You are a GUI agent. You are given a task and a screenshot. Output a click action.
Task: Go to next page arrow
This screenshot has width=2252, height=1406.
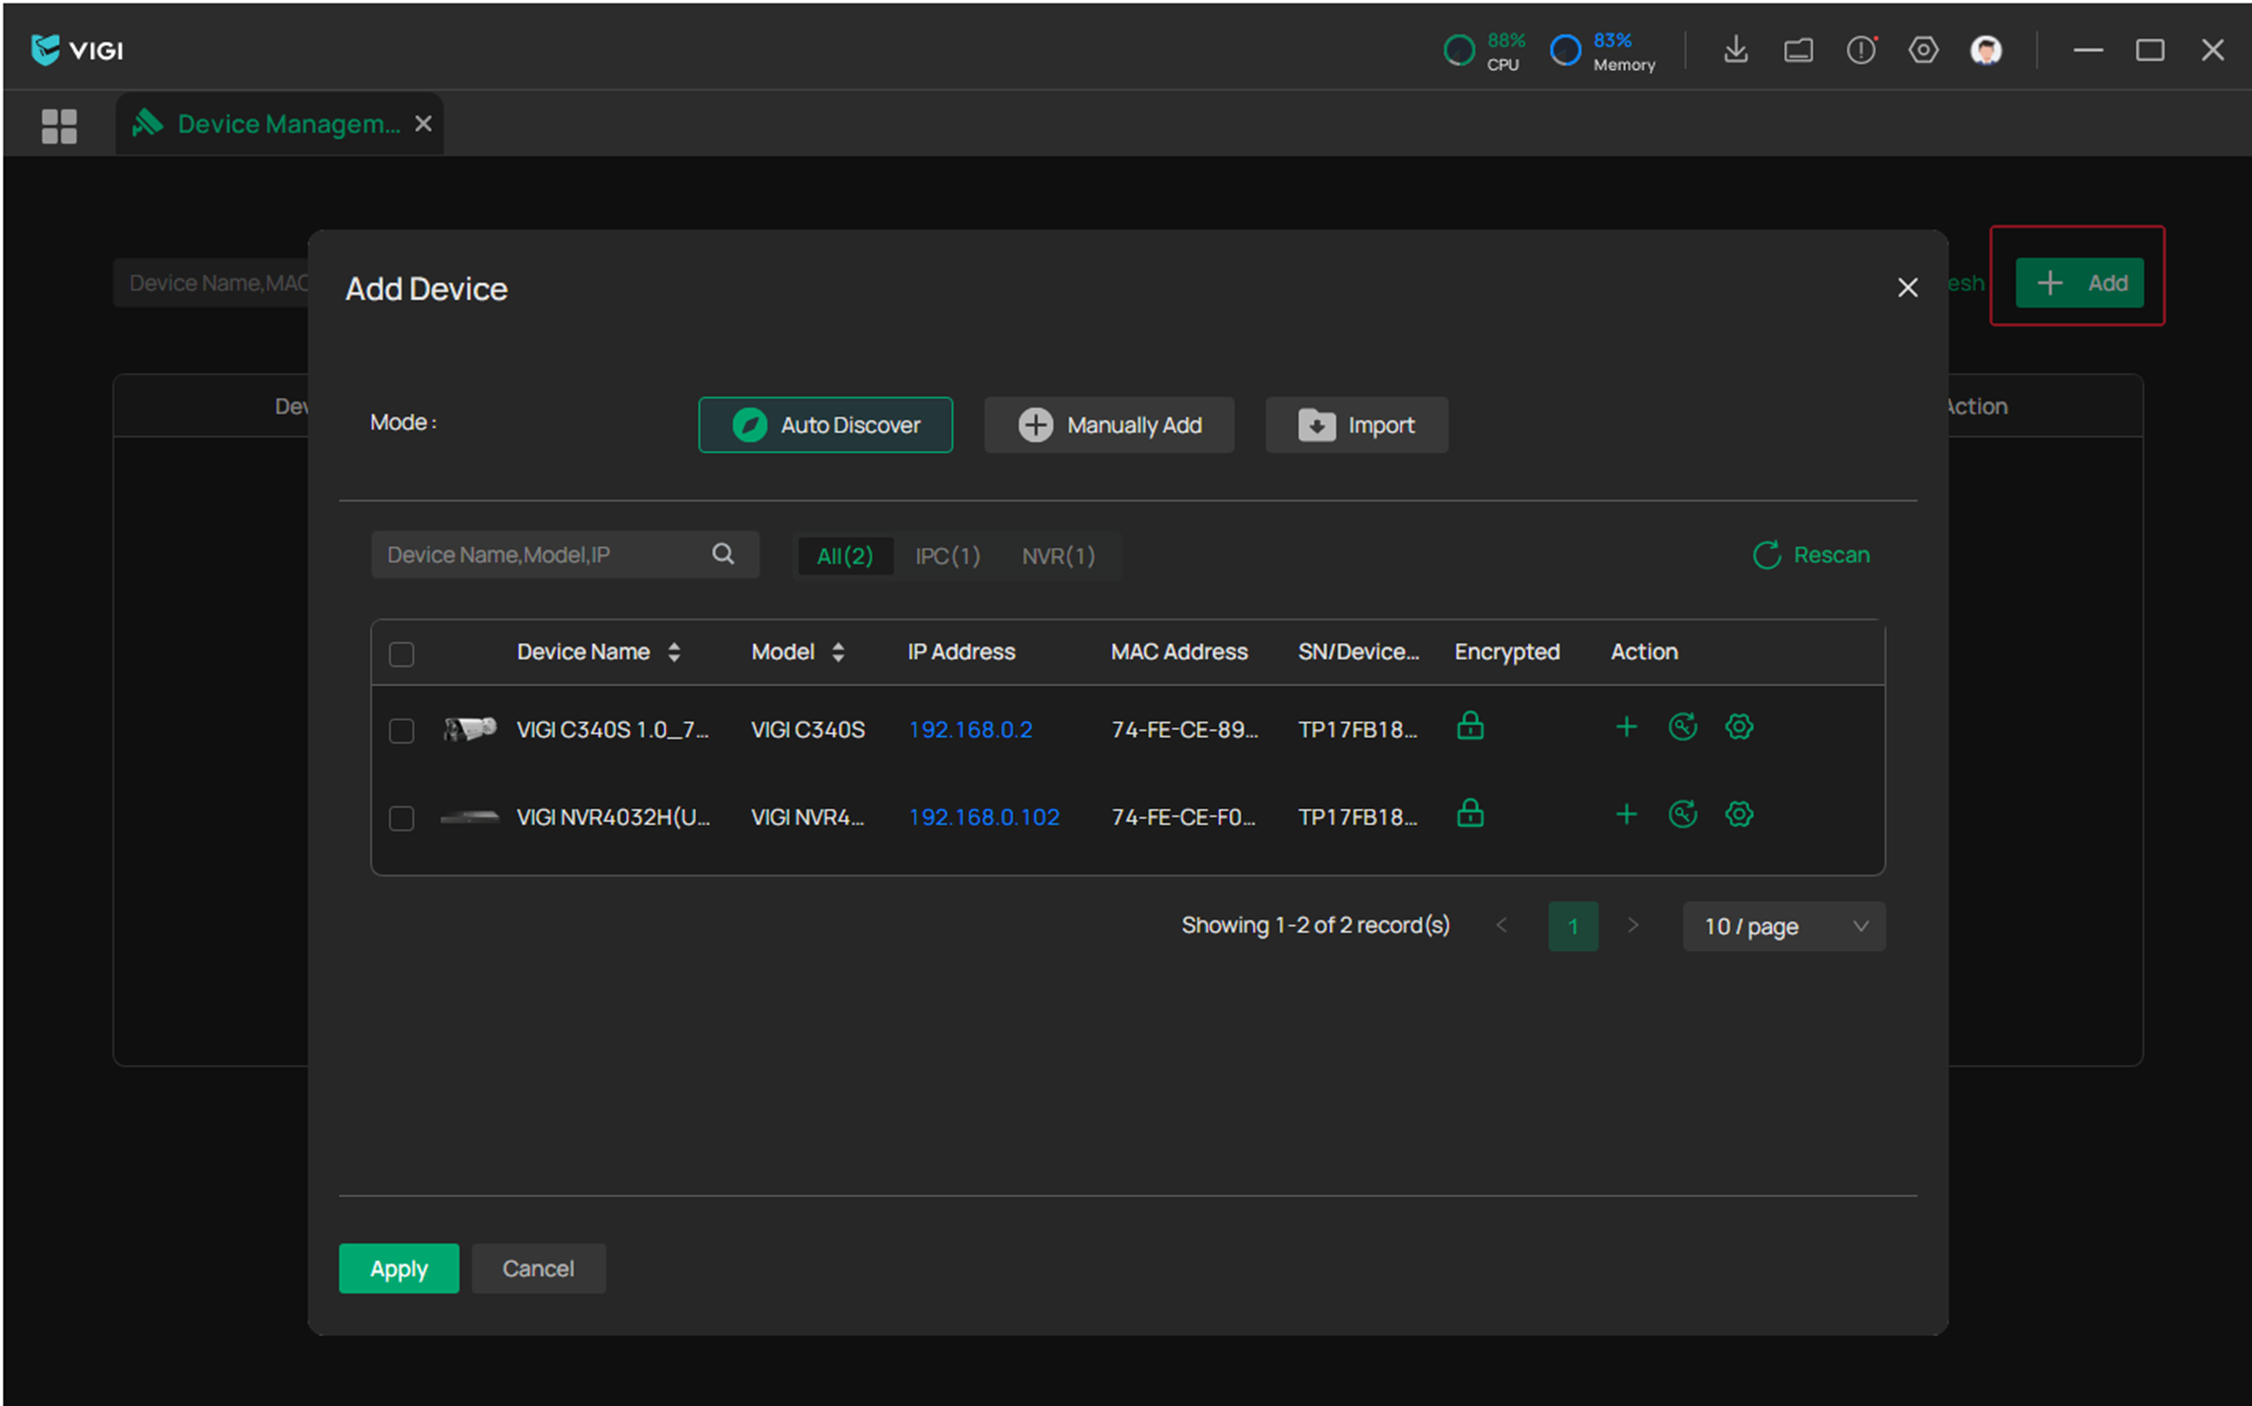[1633, 925]
